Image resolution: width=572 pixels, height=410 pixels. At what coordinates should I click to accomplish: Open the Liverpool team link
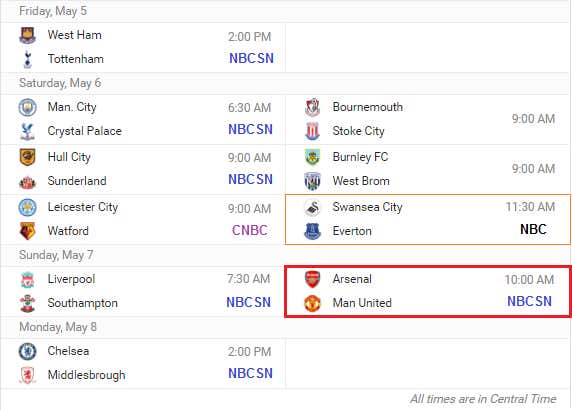71,279
